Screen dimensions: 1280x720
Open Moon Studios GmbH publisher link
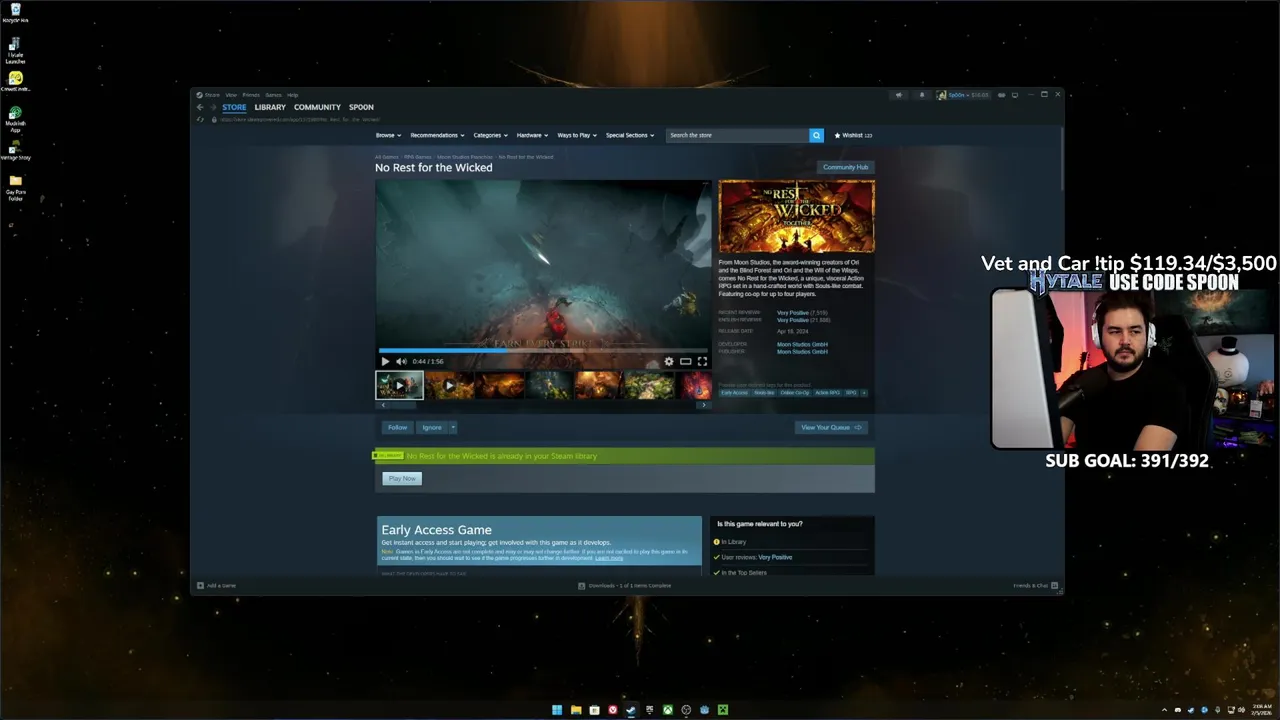pos(802,352)
